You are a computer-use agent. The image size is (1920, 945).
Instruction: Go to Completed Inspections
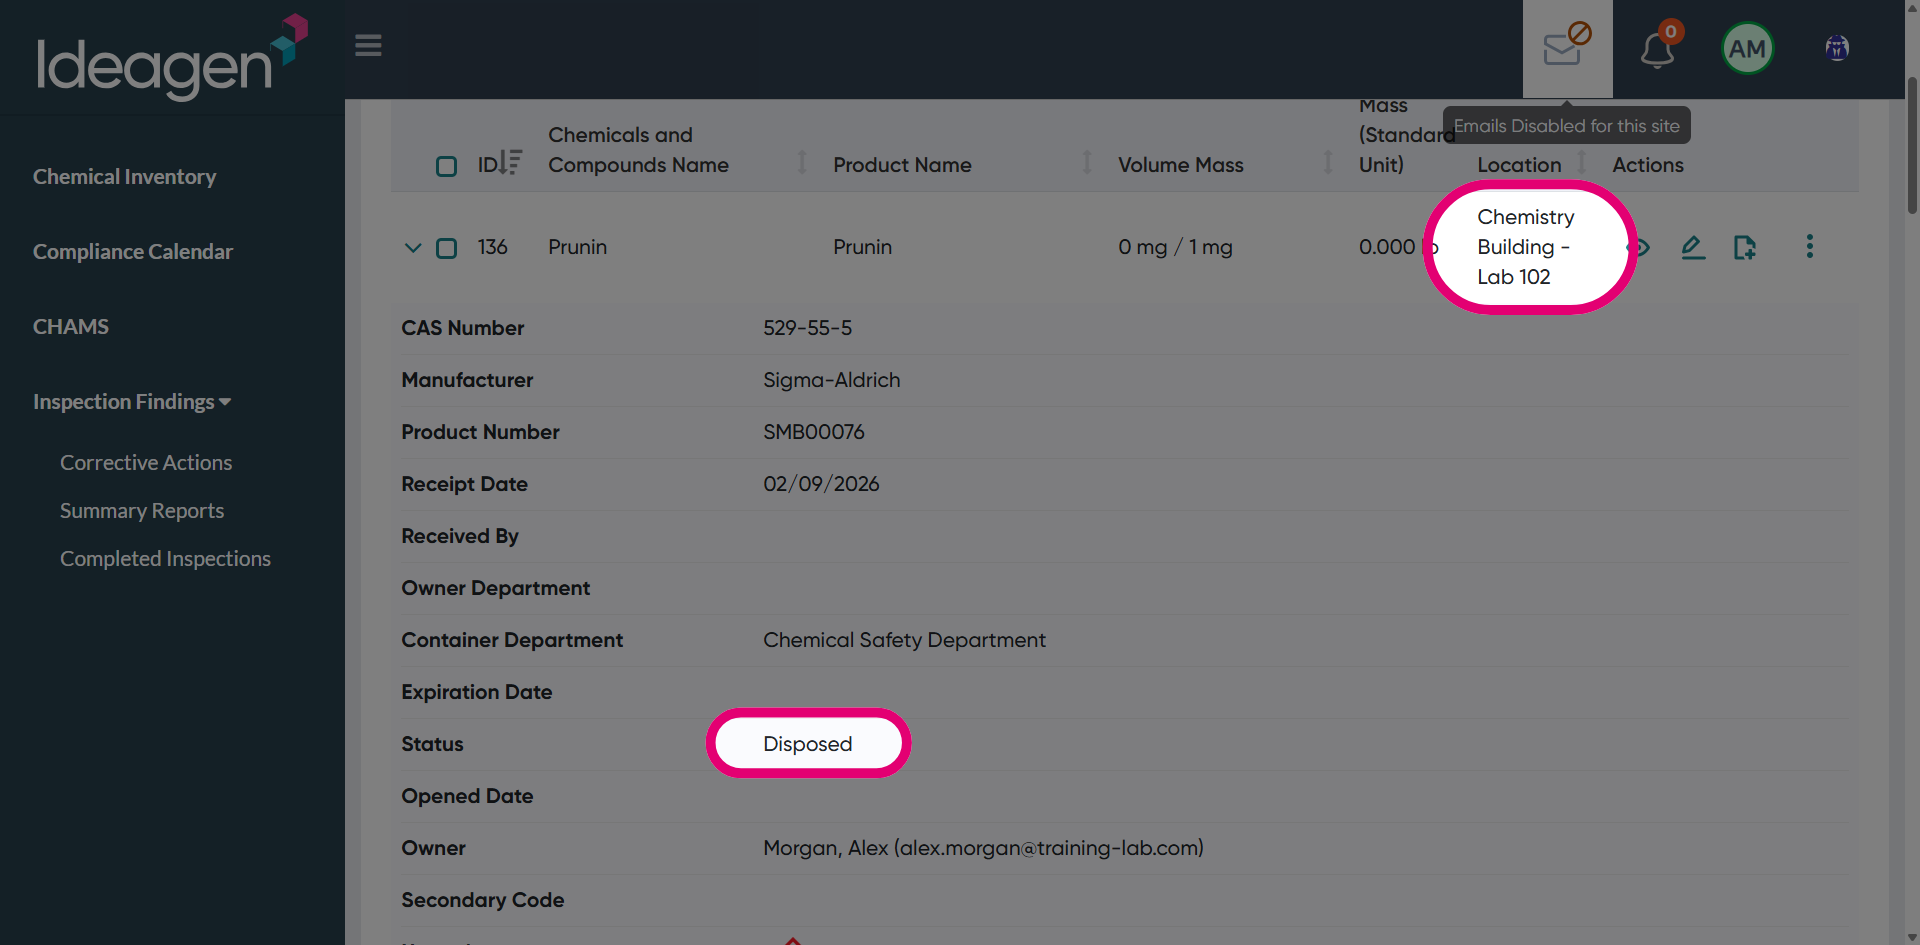point(165,559)
